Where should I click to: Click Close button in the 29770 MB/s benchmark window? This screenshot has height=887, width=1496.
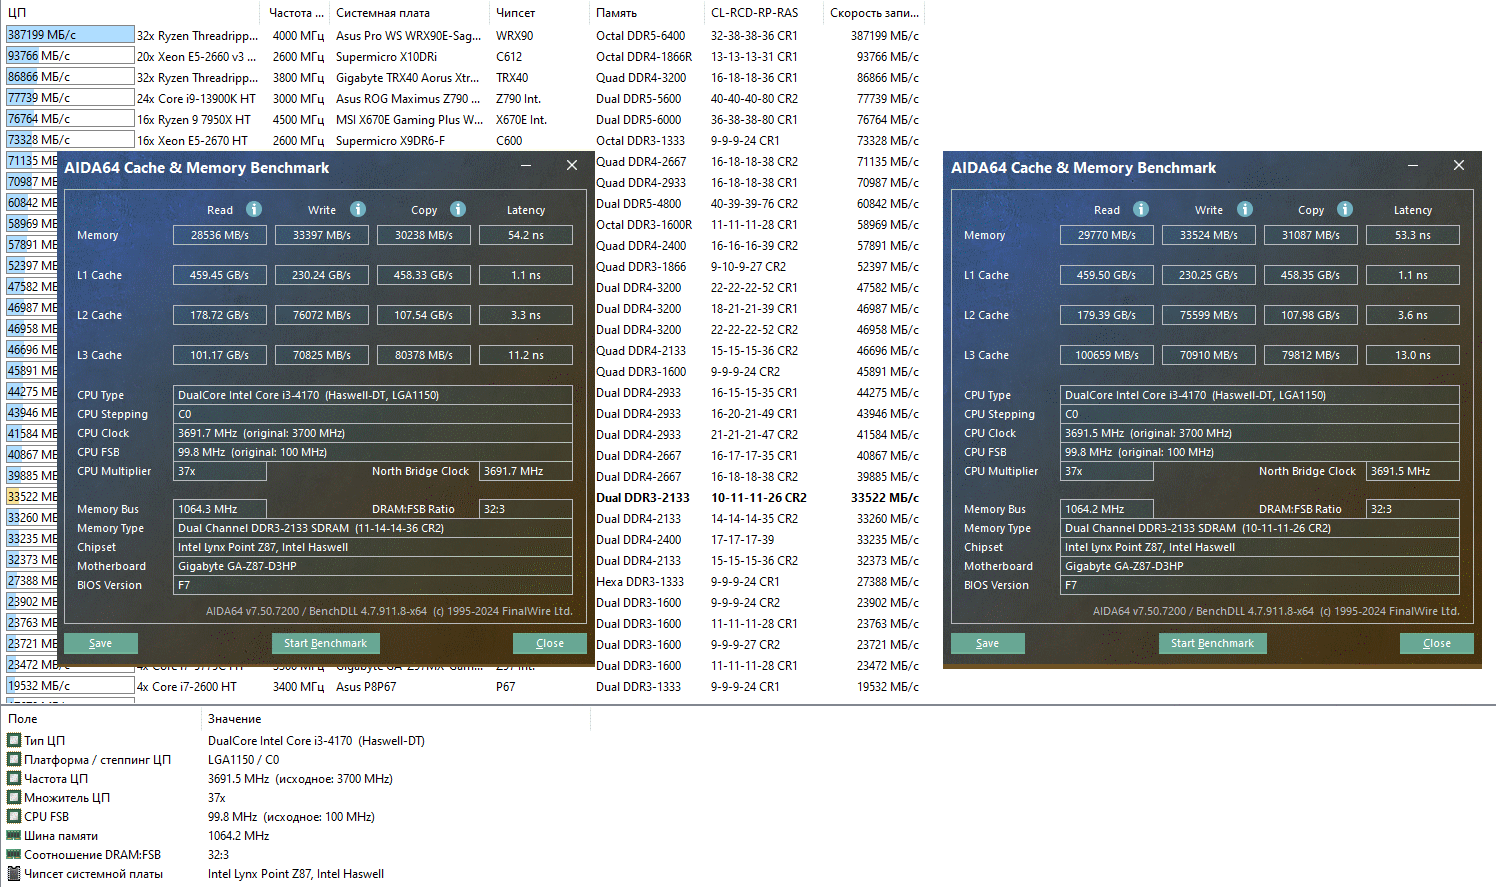(x=1437, y=643)
